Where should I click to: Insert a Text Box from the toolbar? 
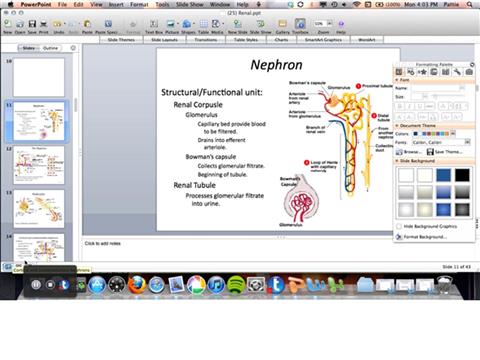(154, 24)
